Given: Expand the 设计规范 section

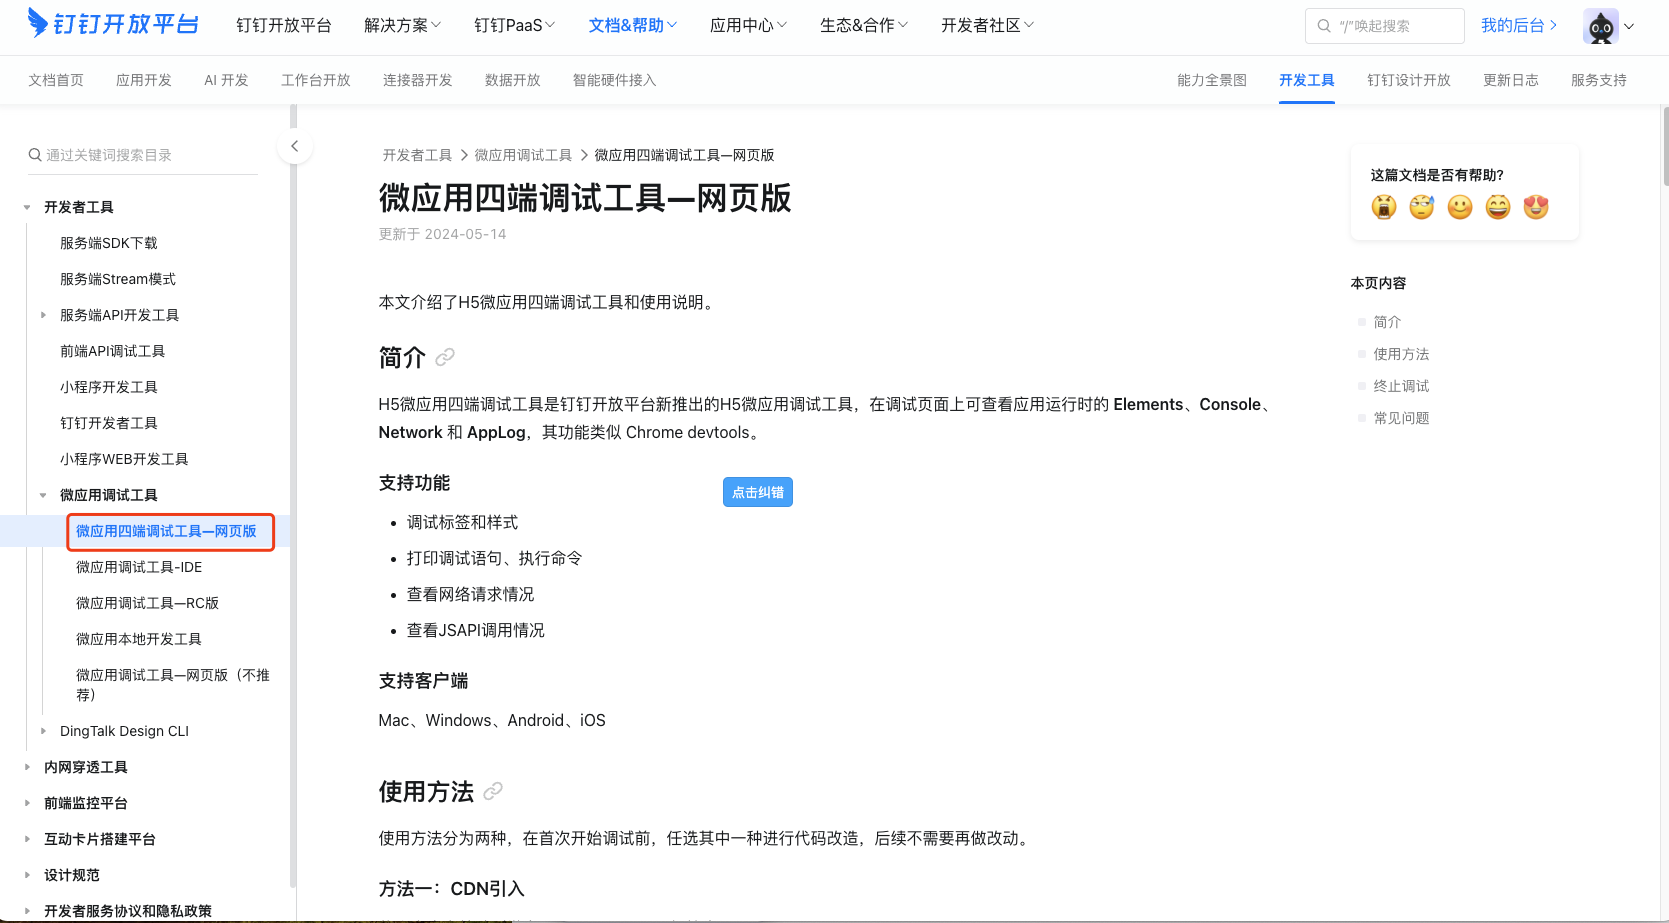Looking at the screenshot, I should [27, 875].
